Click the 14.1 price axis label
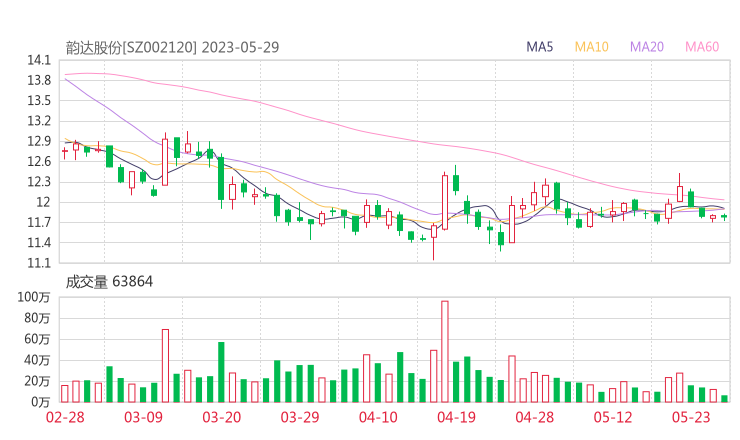 coord(39,60)
